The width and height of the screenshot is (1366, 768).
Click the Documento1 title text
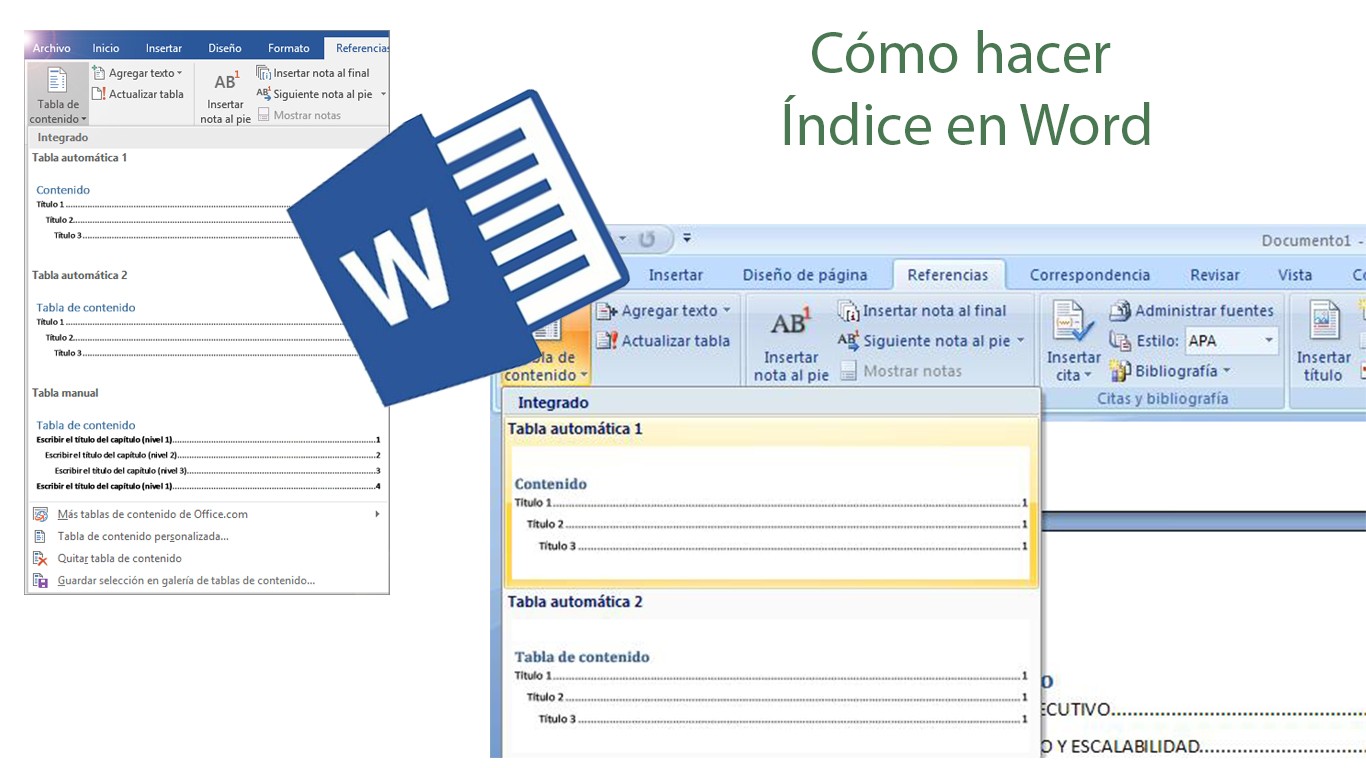point(1308,240)
